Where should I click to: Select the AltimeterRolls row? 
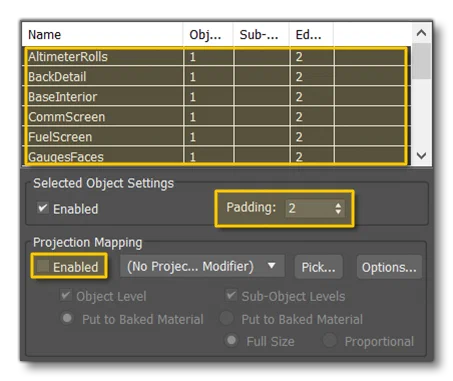pyautogui.click(x=217, y=57)
